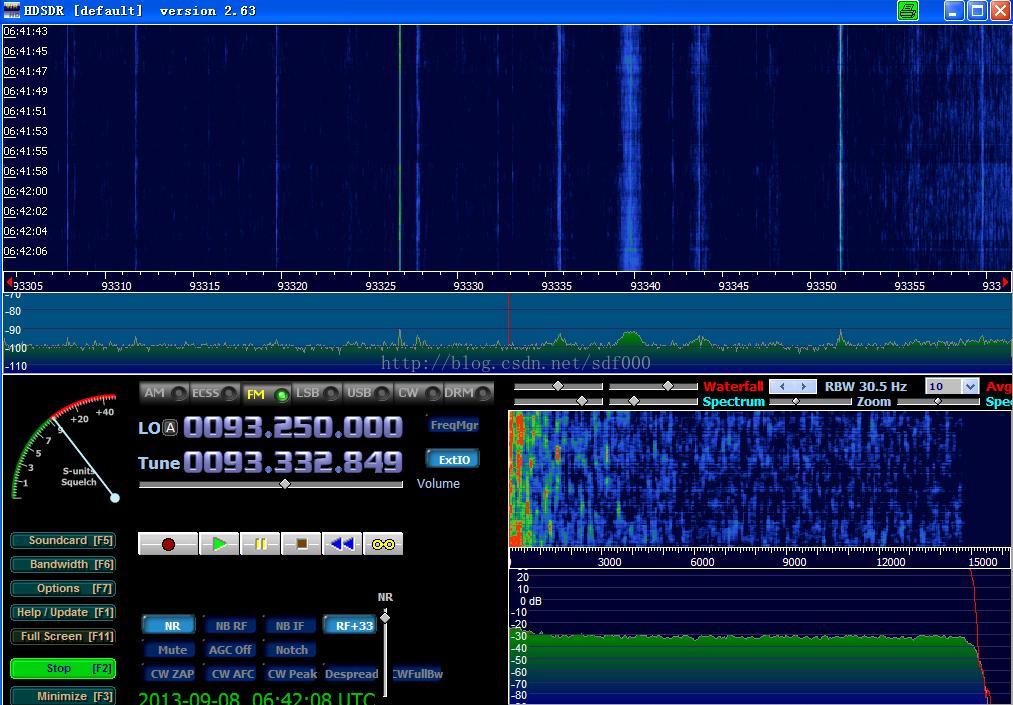1013x705 pixels.
Task: Click 93340 on the RF frequency scale
Action: coord(645,286)
